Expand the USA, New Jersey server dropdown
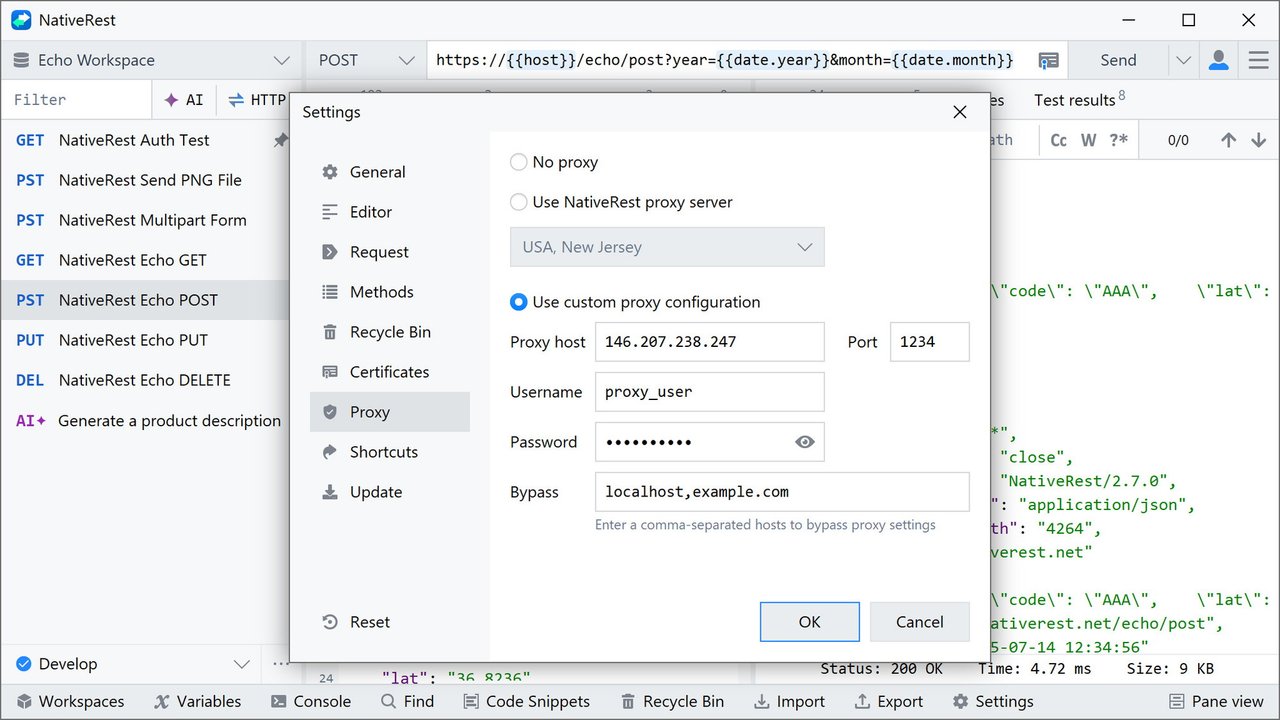This screenshot has width=1280, height=720. point(667,247)
